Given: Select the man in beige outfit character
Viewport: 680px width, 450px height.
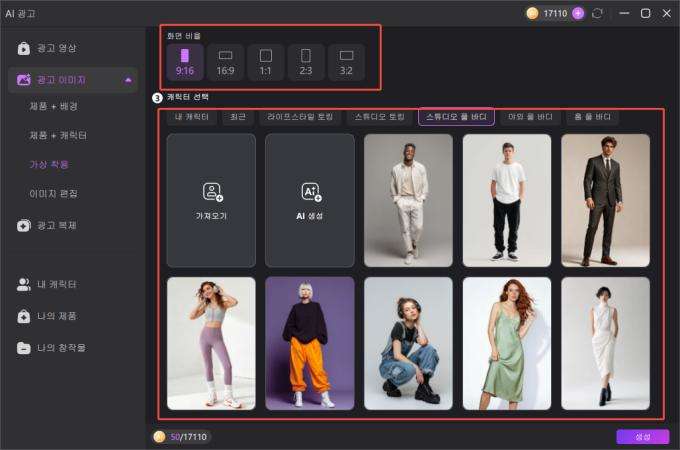Looking at the screenshot, I should coord(408,200).
